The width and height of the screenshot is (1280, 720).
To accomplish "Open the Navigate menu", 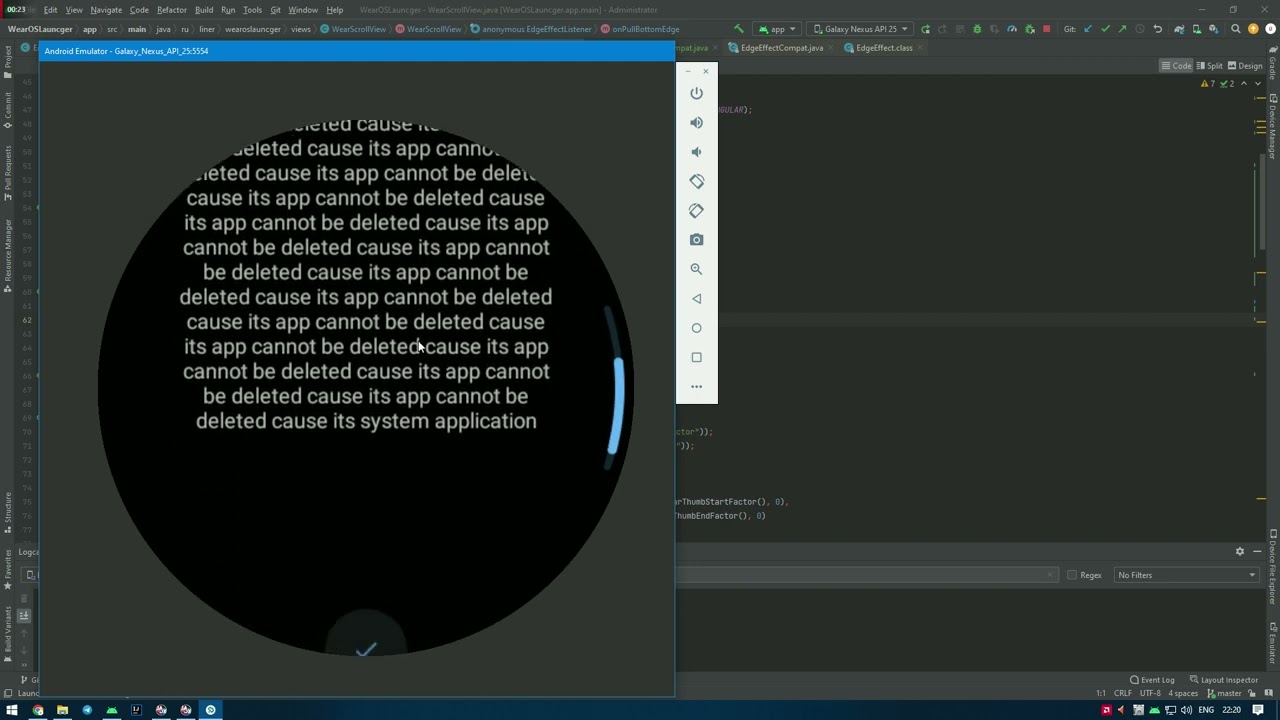I will click(x=106, y=10).
